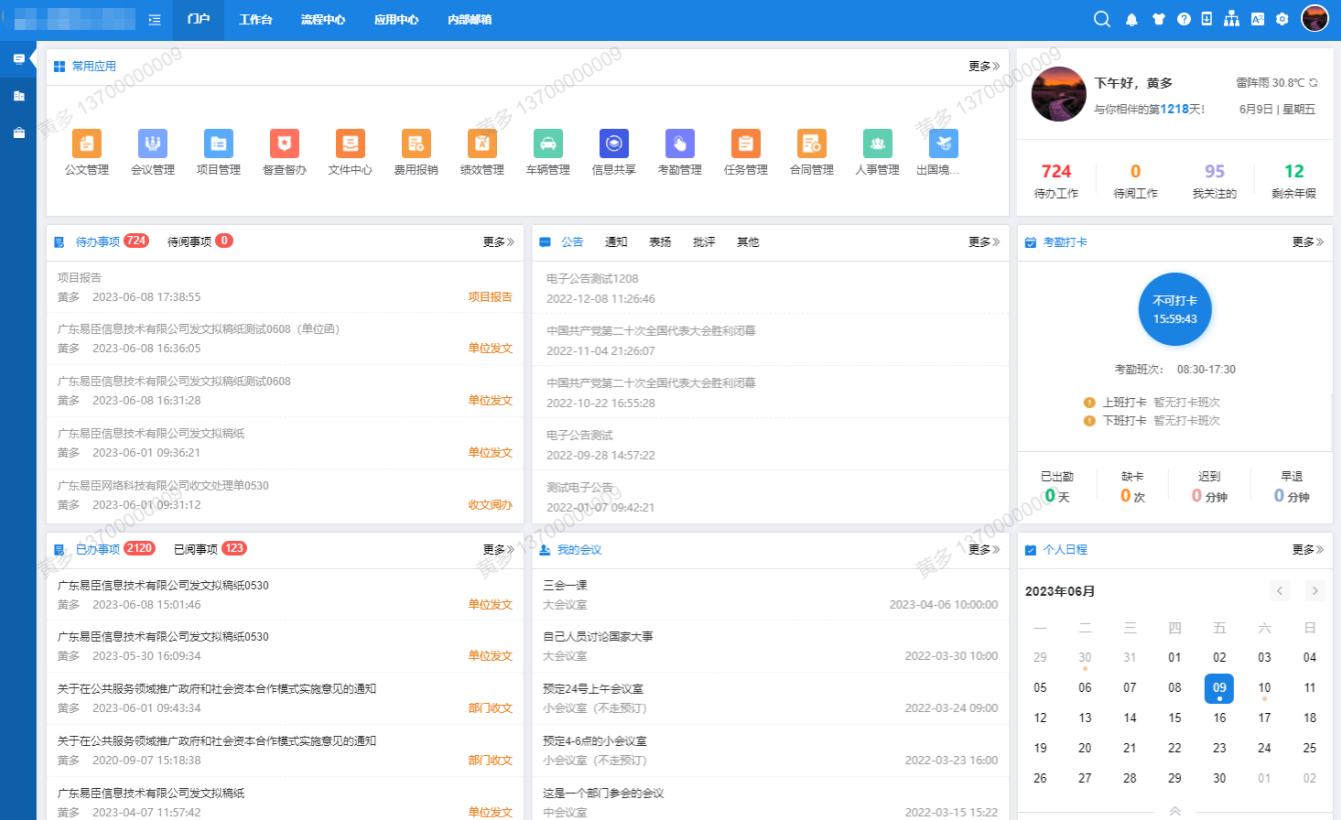Expand 更多 in 常用应用 panel
Screen dimensions: 1341x820
[983, 66]
